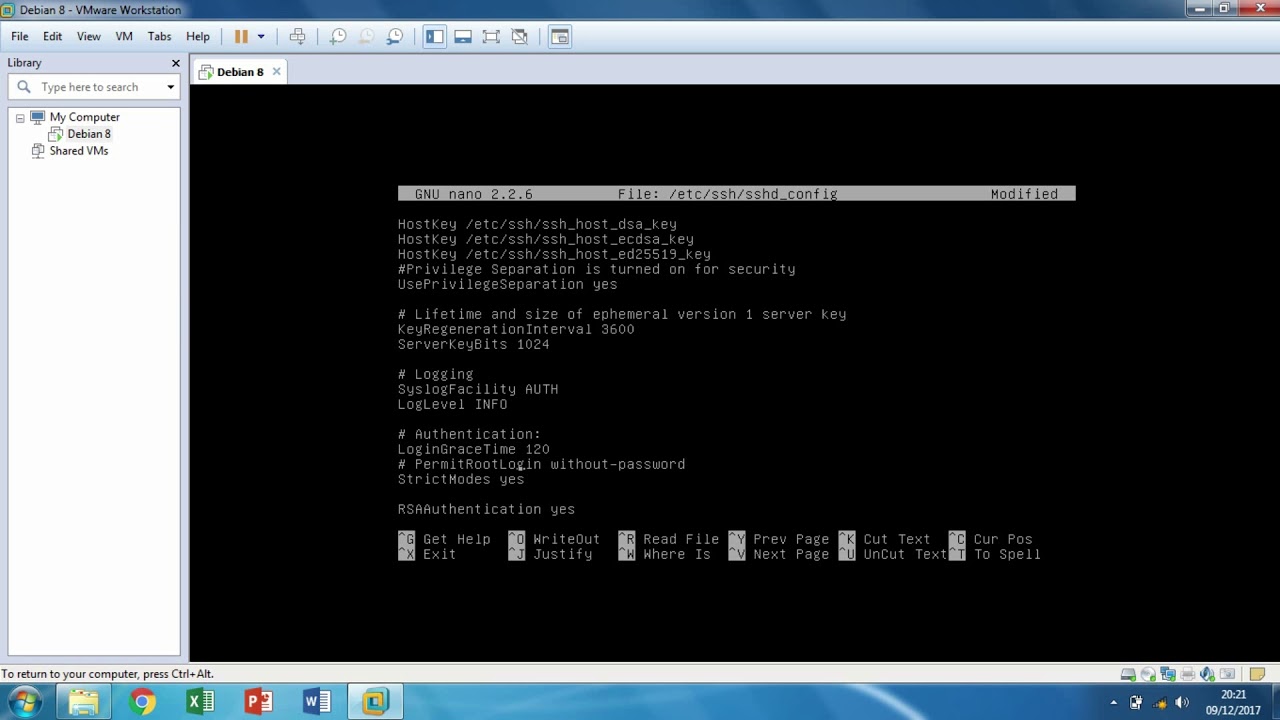Screen dimensions: 1280x720
Task: Select Debian 8 in the library tree
Action: point(89,134)
